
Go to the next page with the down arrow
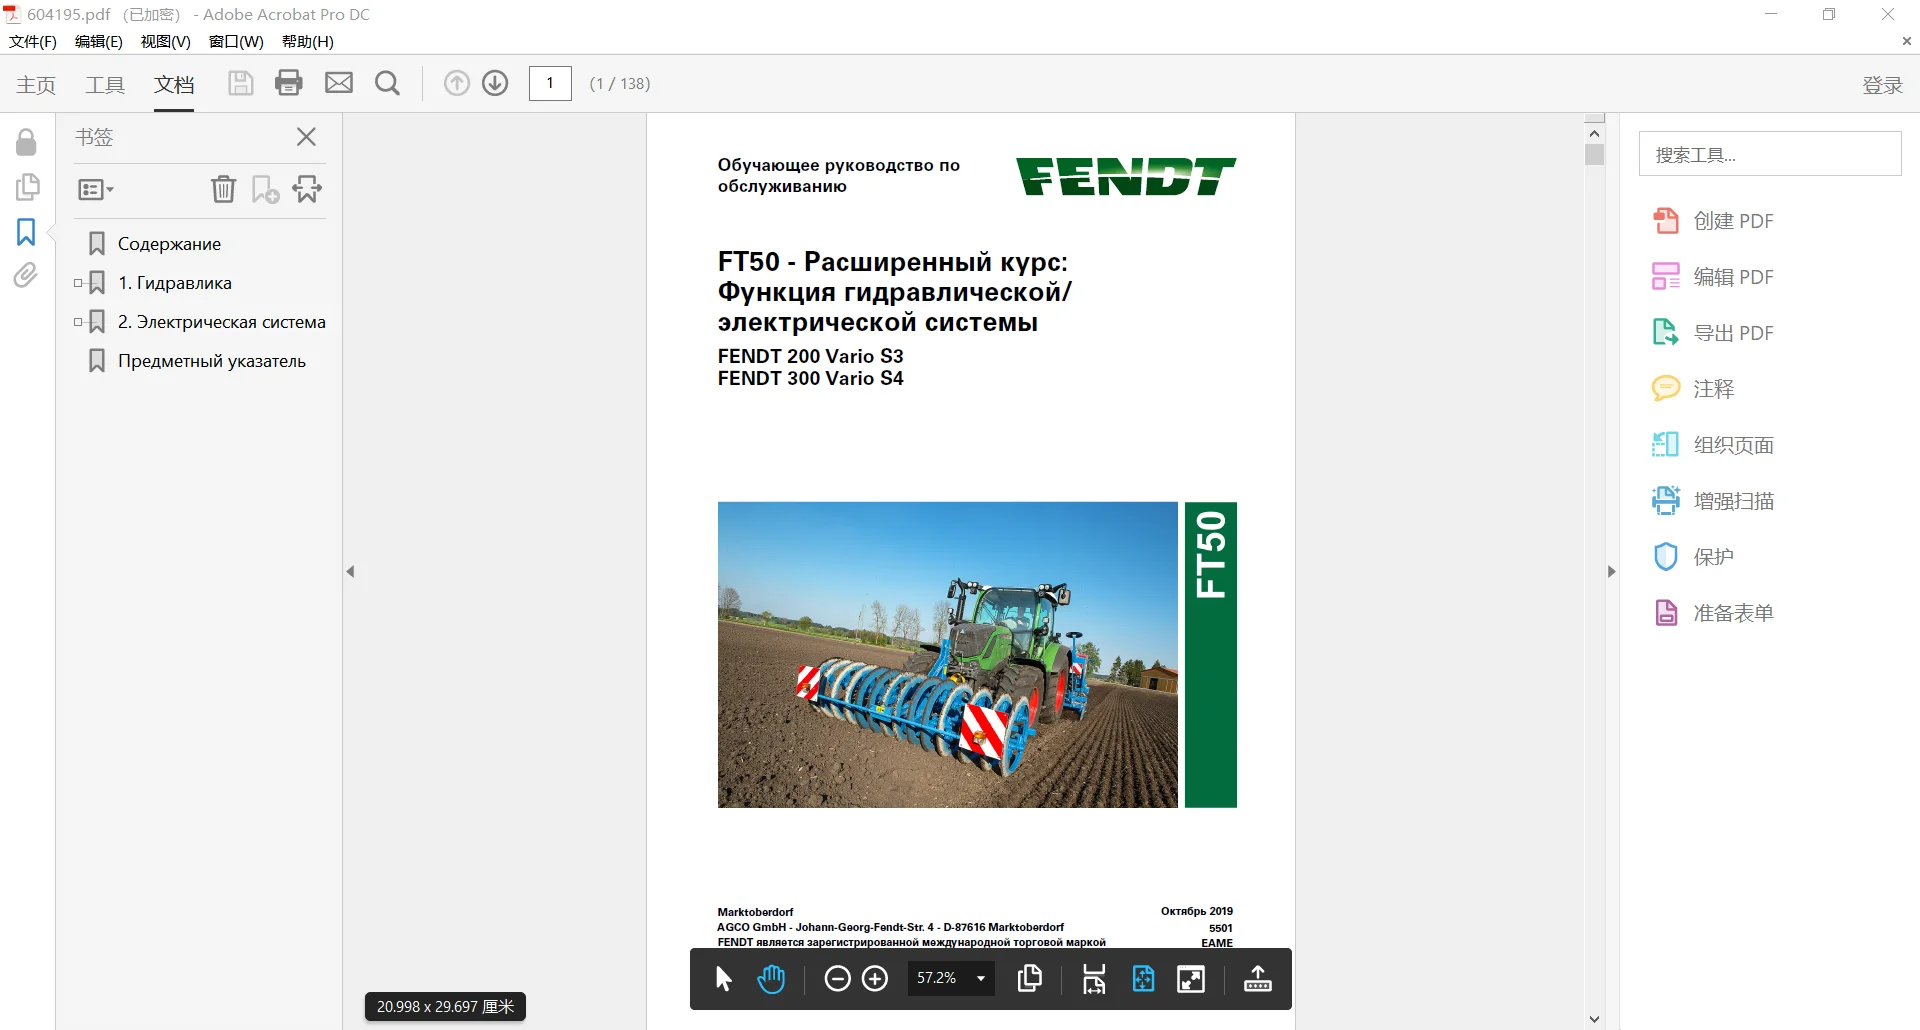click(495, 83)
